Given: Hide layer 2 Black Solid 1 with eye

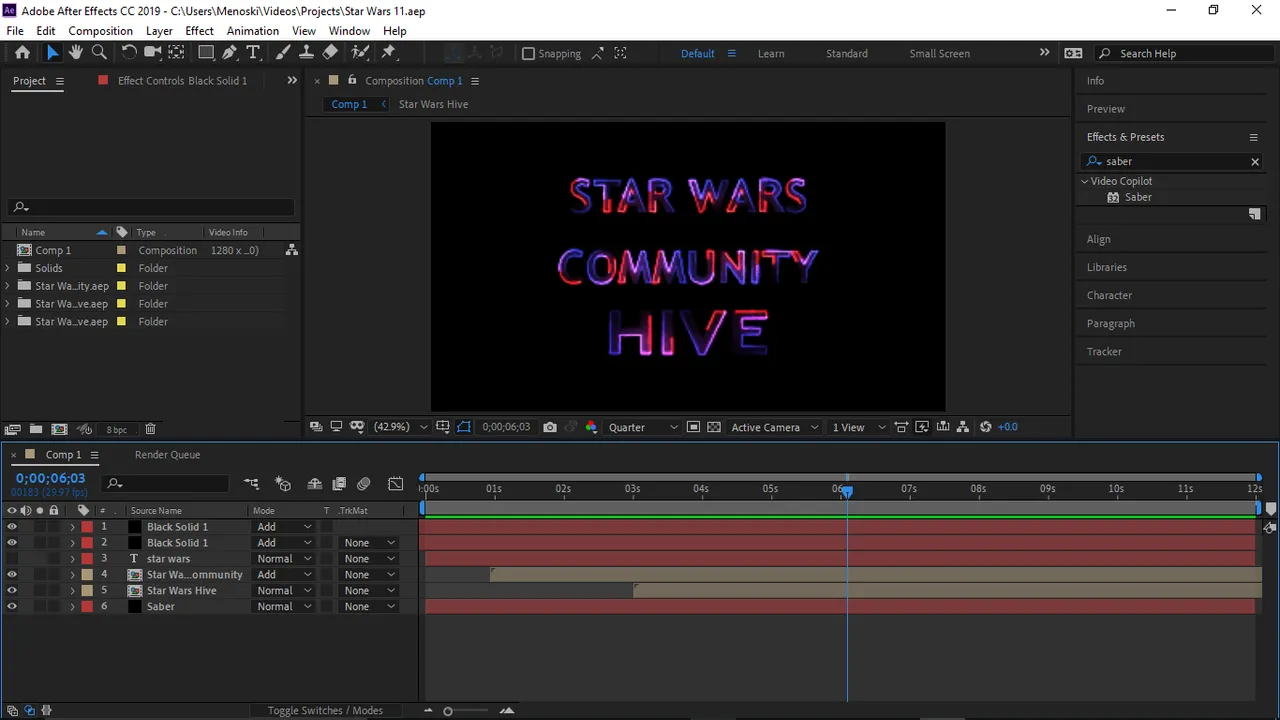Looking at the screenshot, I should (x=12, y=543).
